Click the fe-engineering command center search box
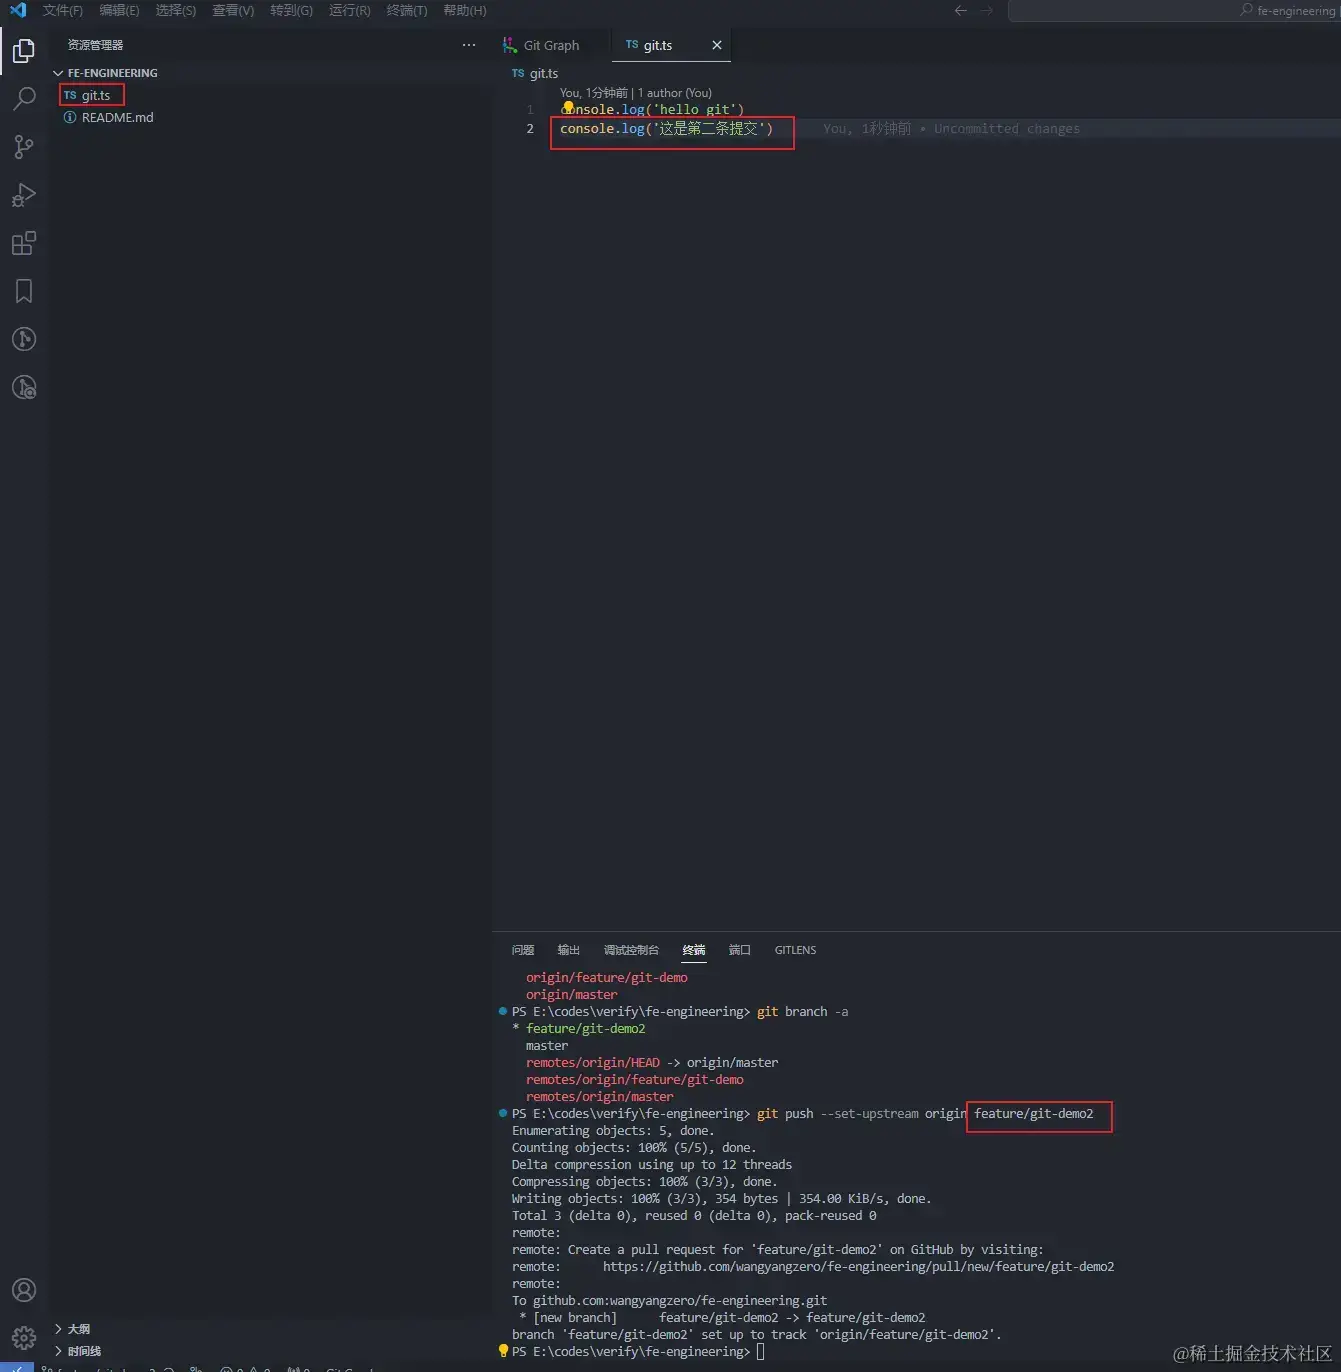This screenshot has width=1341, height=1372. click(x=1173, y=10)
